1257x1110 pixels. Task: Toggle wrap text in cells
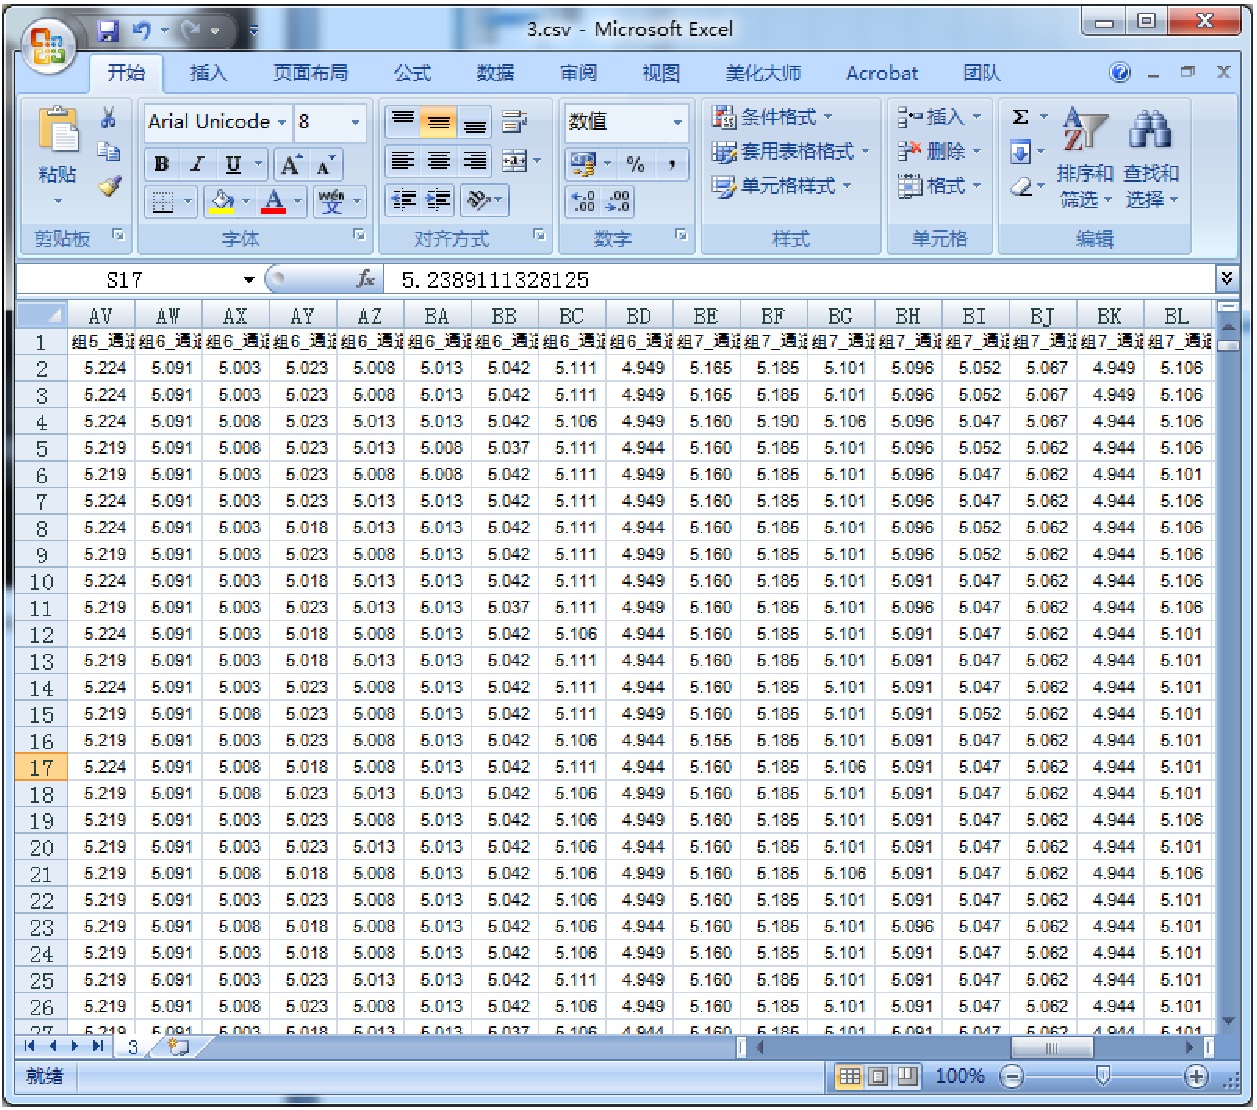pyautogui.click(x=514, y=122)
